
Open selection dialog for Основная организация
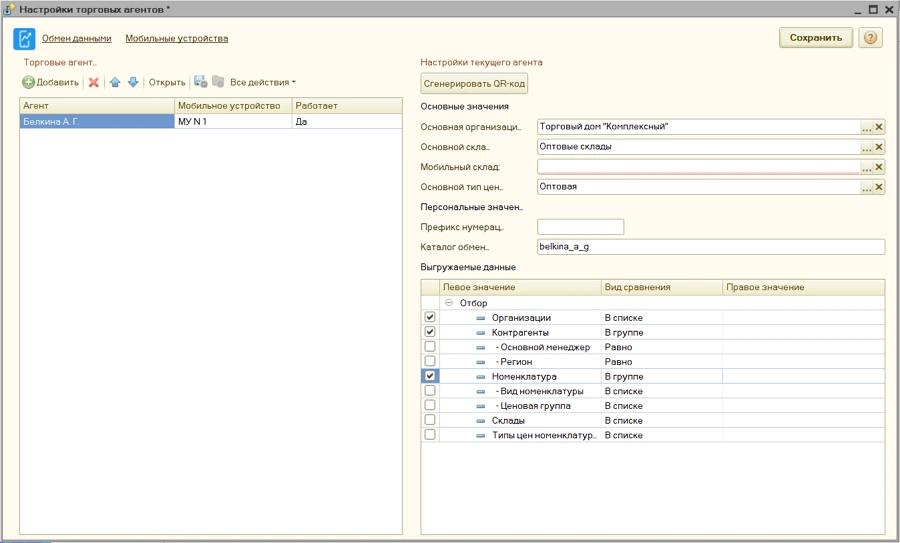pos(867,127)
